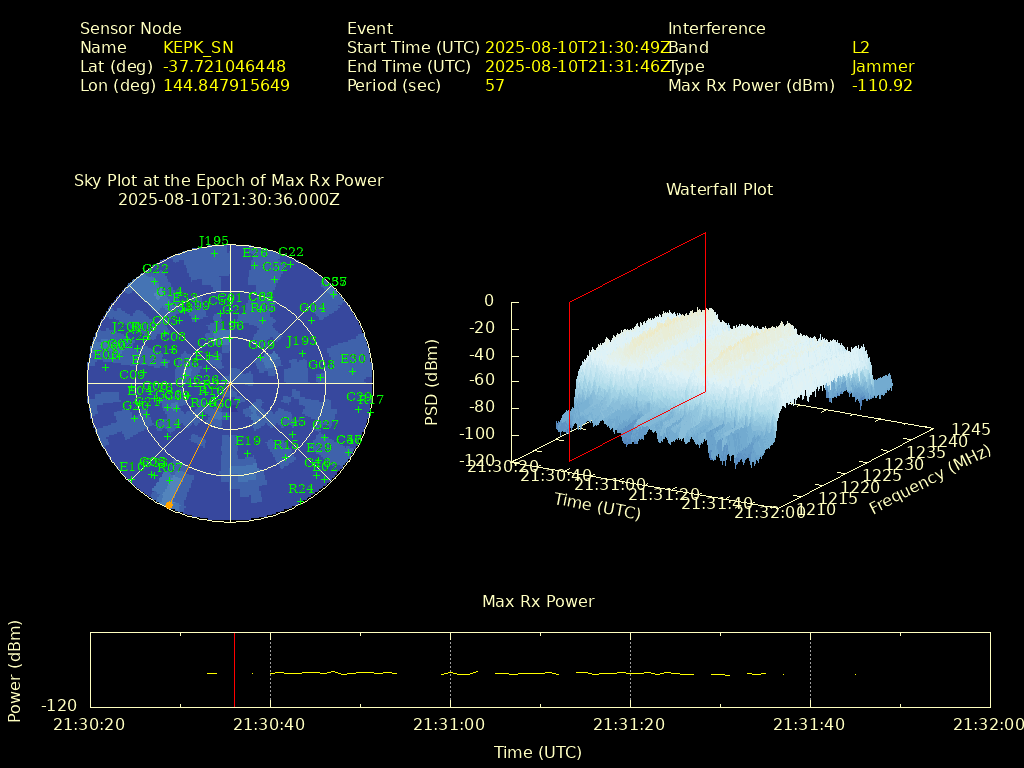Screen dimensions: 1024x768
Task: Click the J195 satellite marker in sky plot
Action: pos(214,252)
